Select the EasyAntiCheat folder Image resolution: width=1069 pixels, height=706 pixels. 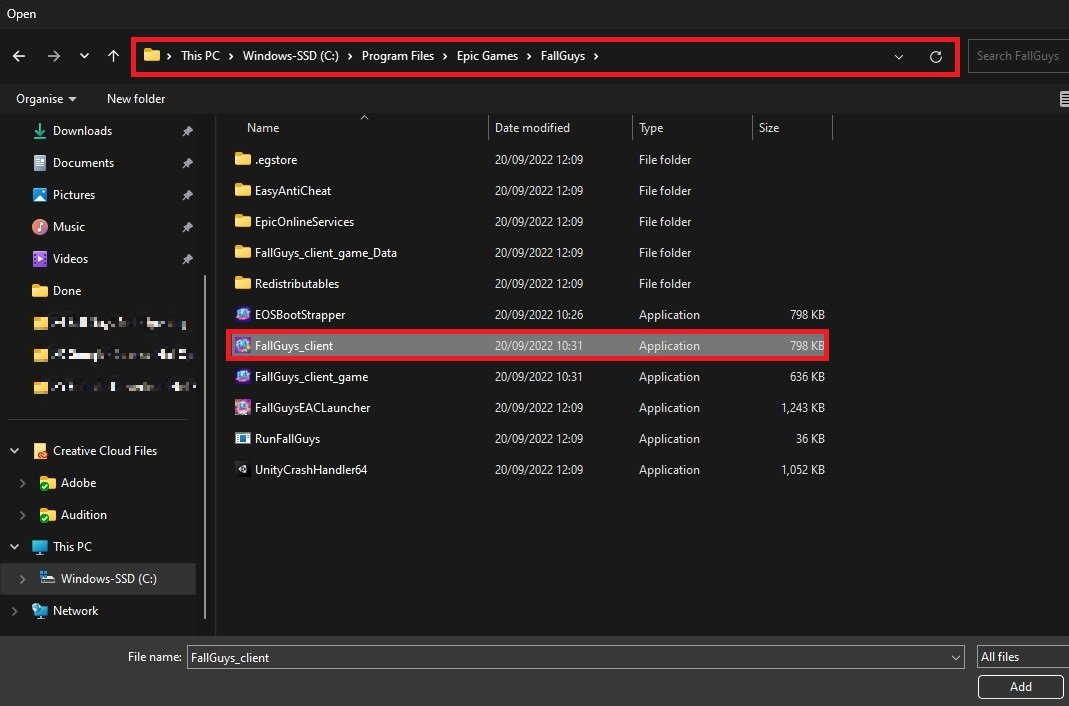pos(528,191)
